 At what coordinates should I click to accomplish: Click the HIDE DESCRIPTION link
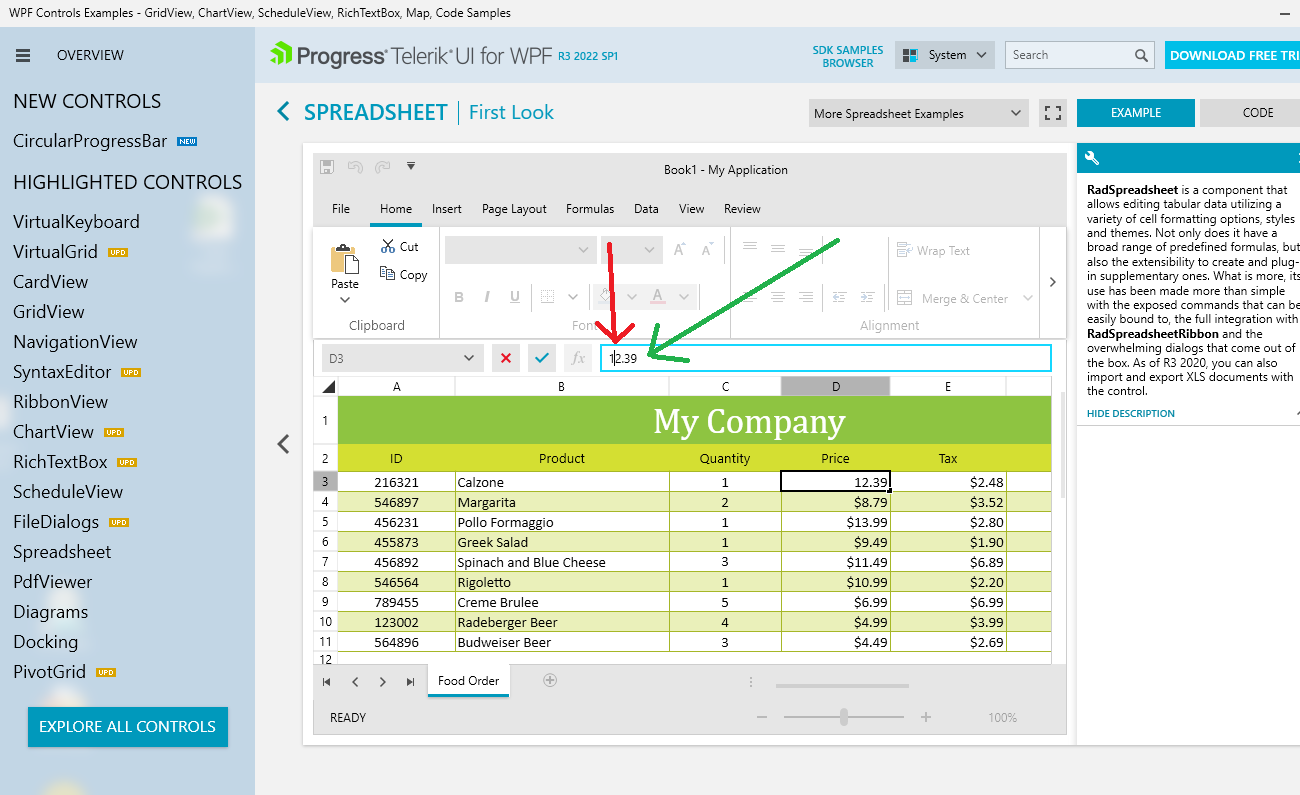click(1131, 413)
